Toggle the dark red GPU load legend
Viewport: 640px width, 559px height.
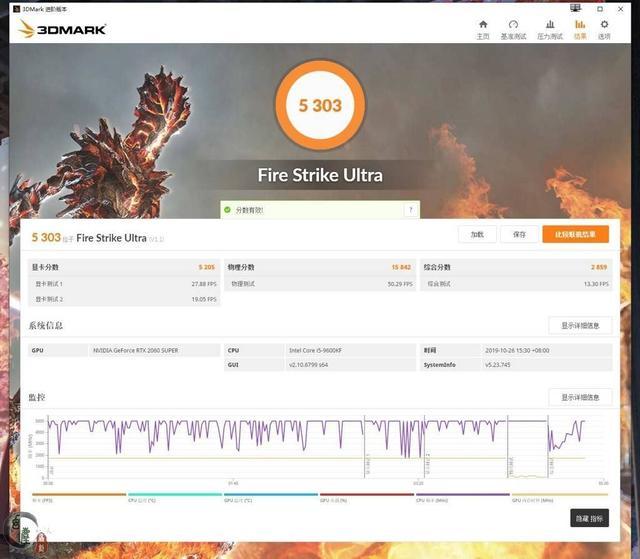[367, 497]
